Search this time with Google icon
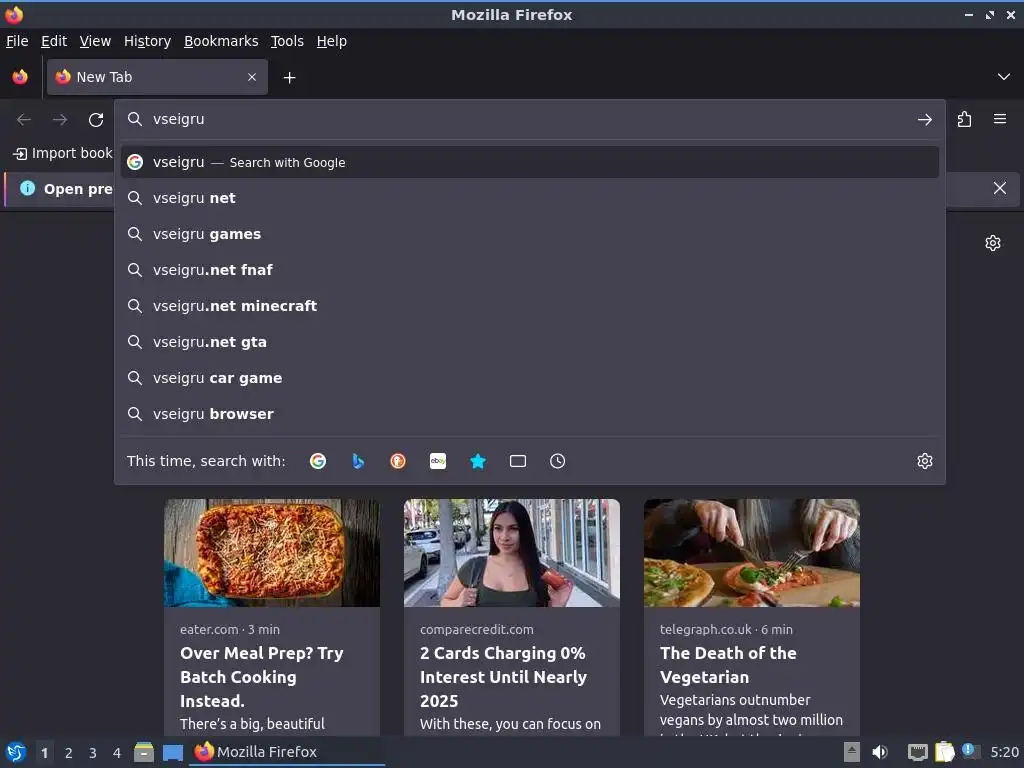 pos(318,461)
